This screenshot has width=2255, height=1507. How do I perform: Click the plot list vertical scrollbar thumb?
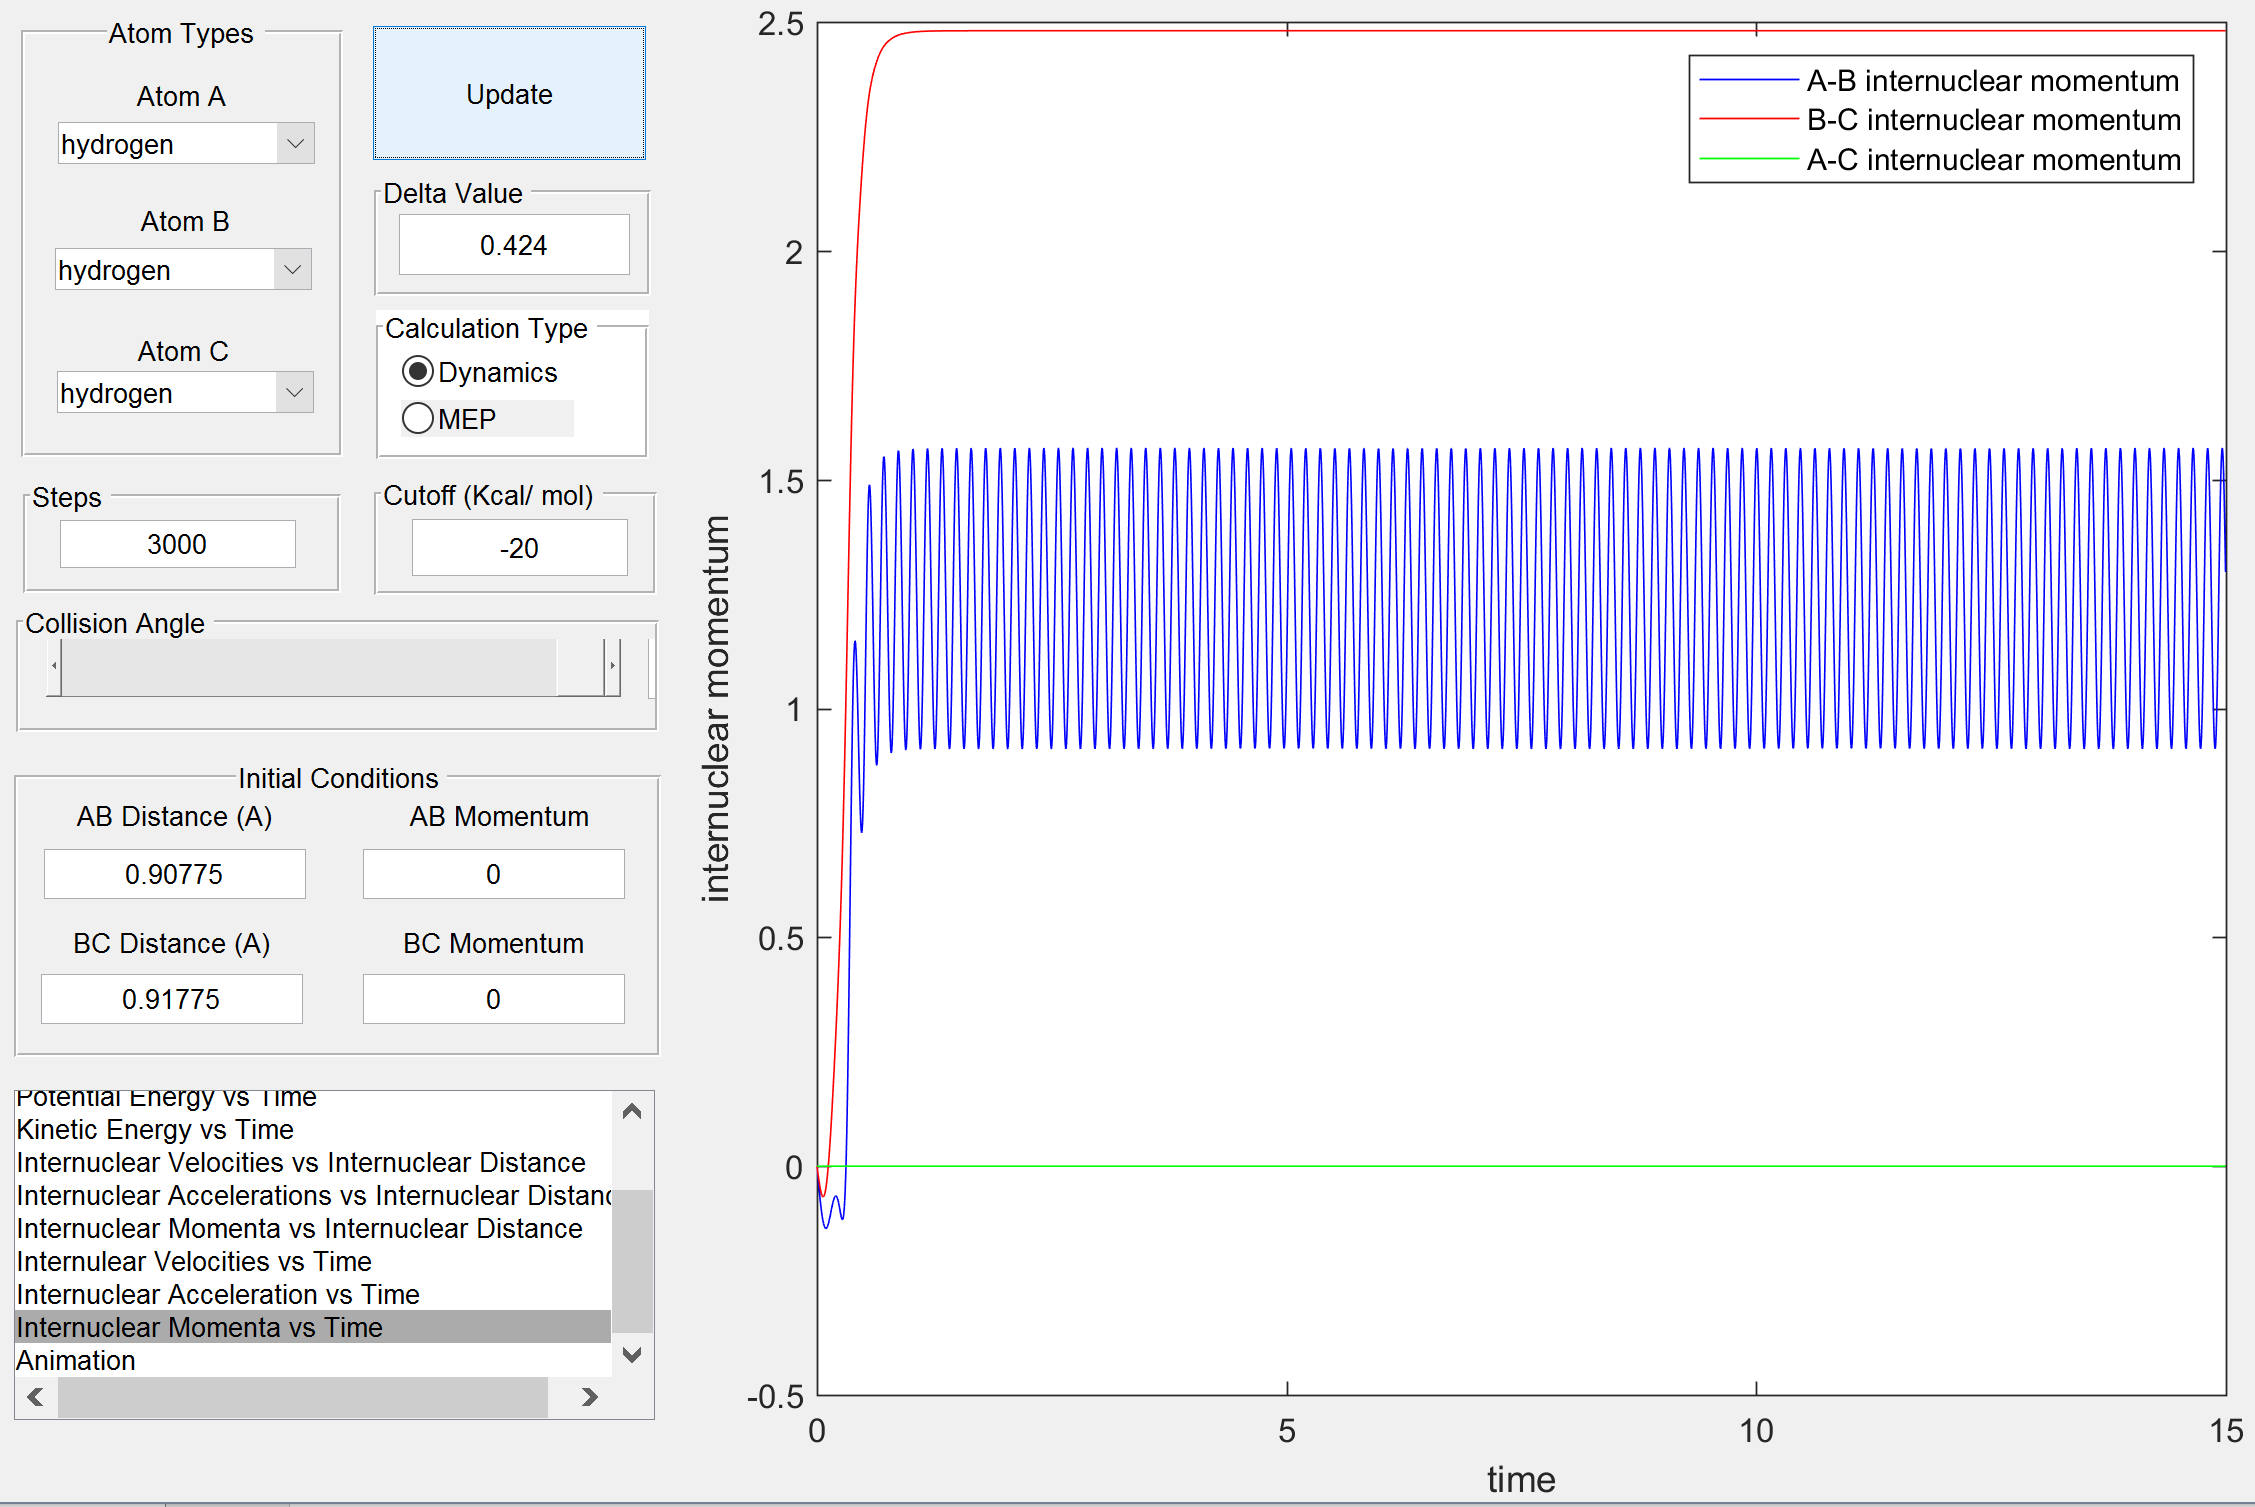632,1260
